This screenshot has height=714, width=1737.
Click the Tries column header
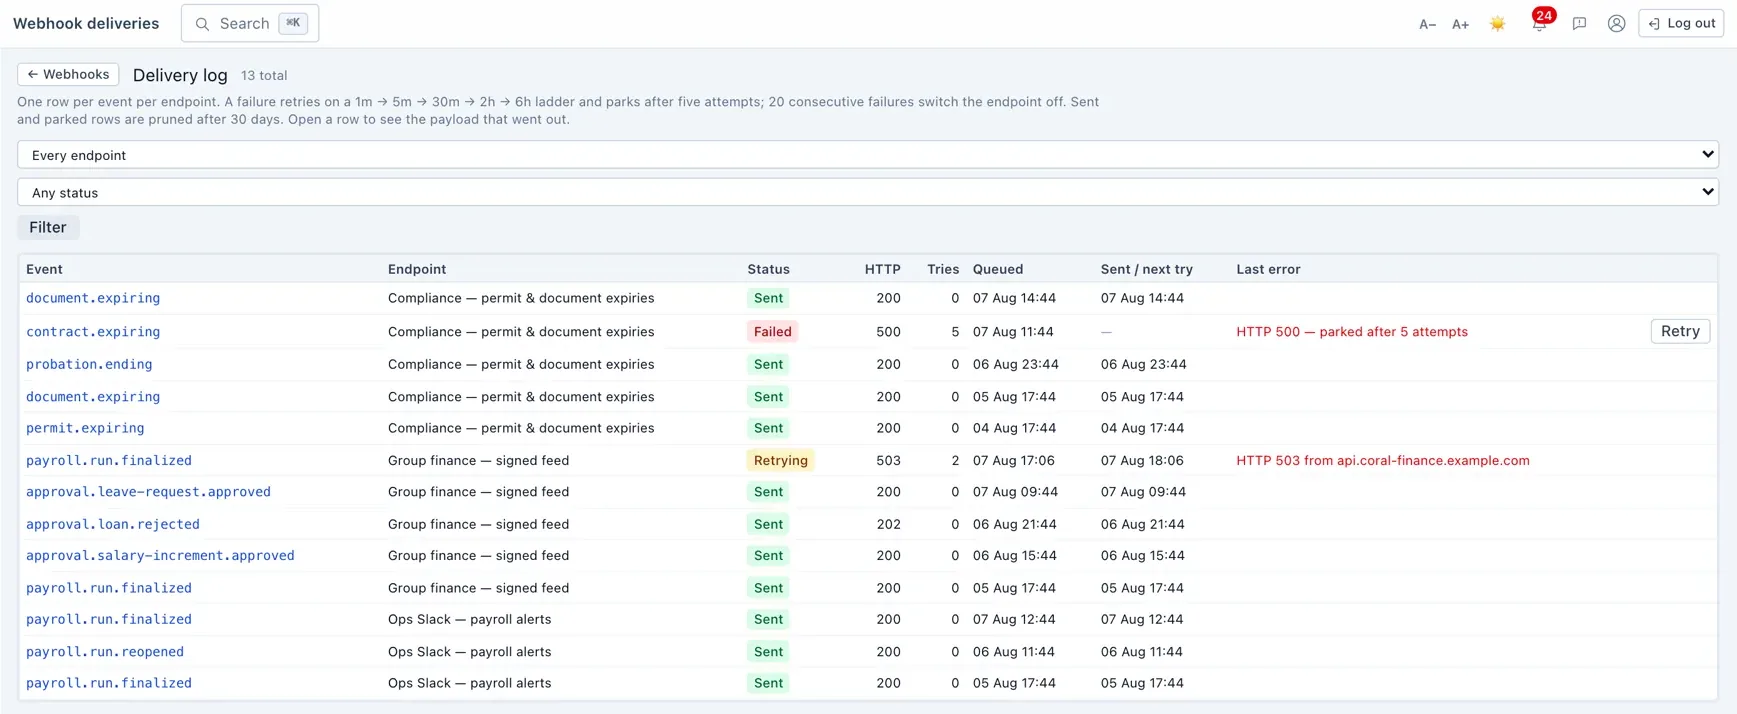(x=943, y=269)
